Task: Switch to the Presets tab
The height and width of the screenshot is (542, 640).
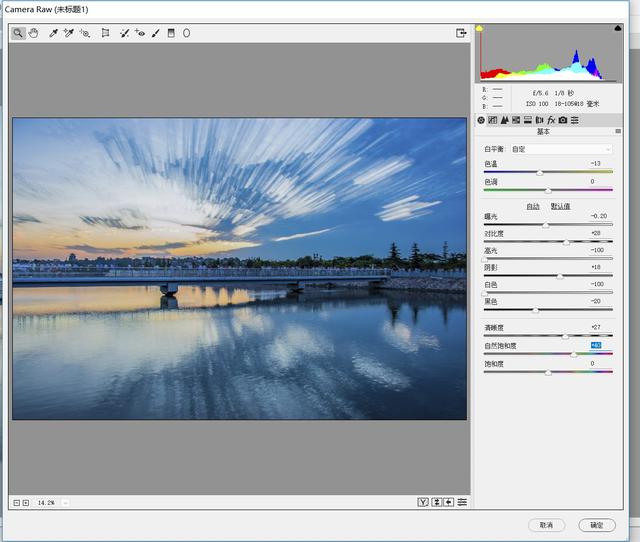Action: click(x=575, y=120)
